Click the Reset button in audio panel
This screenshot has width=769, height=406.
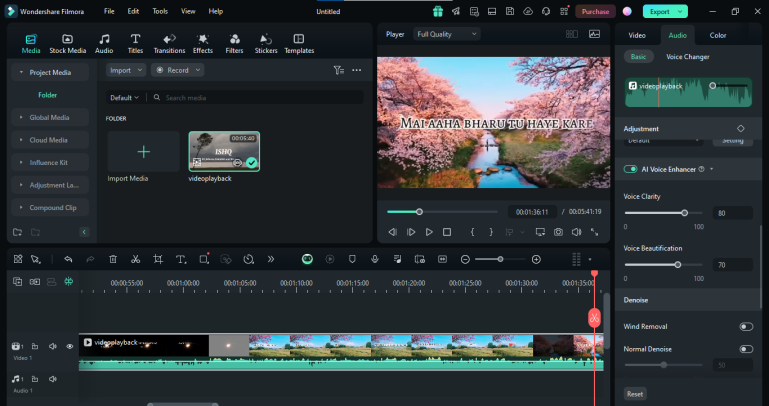pos(635,394)
